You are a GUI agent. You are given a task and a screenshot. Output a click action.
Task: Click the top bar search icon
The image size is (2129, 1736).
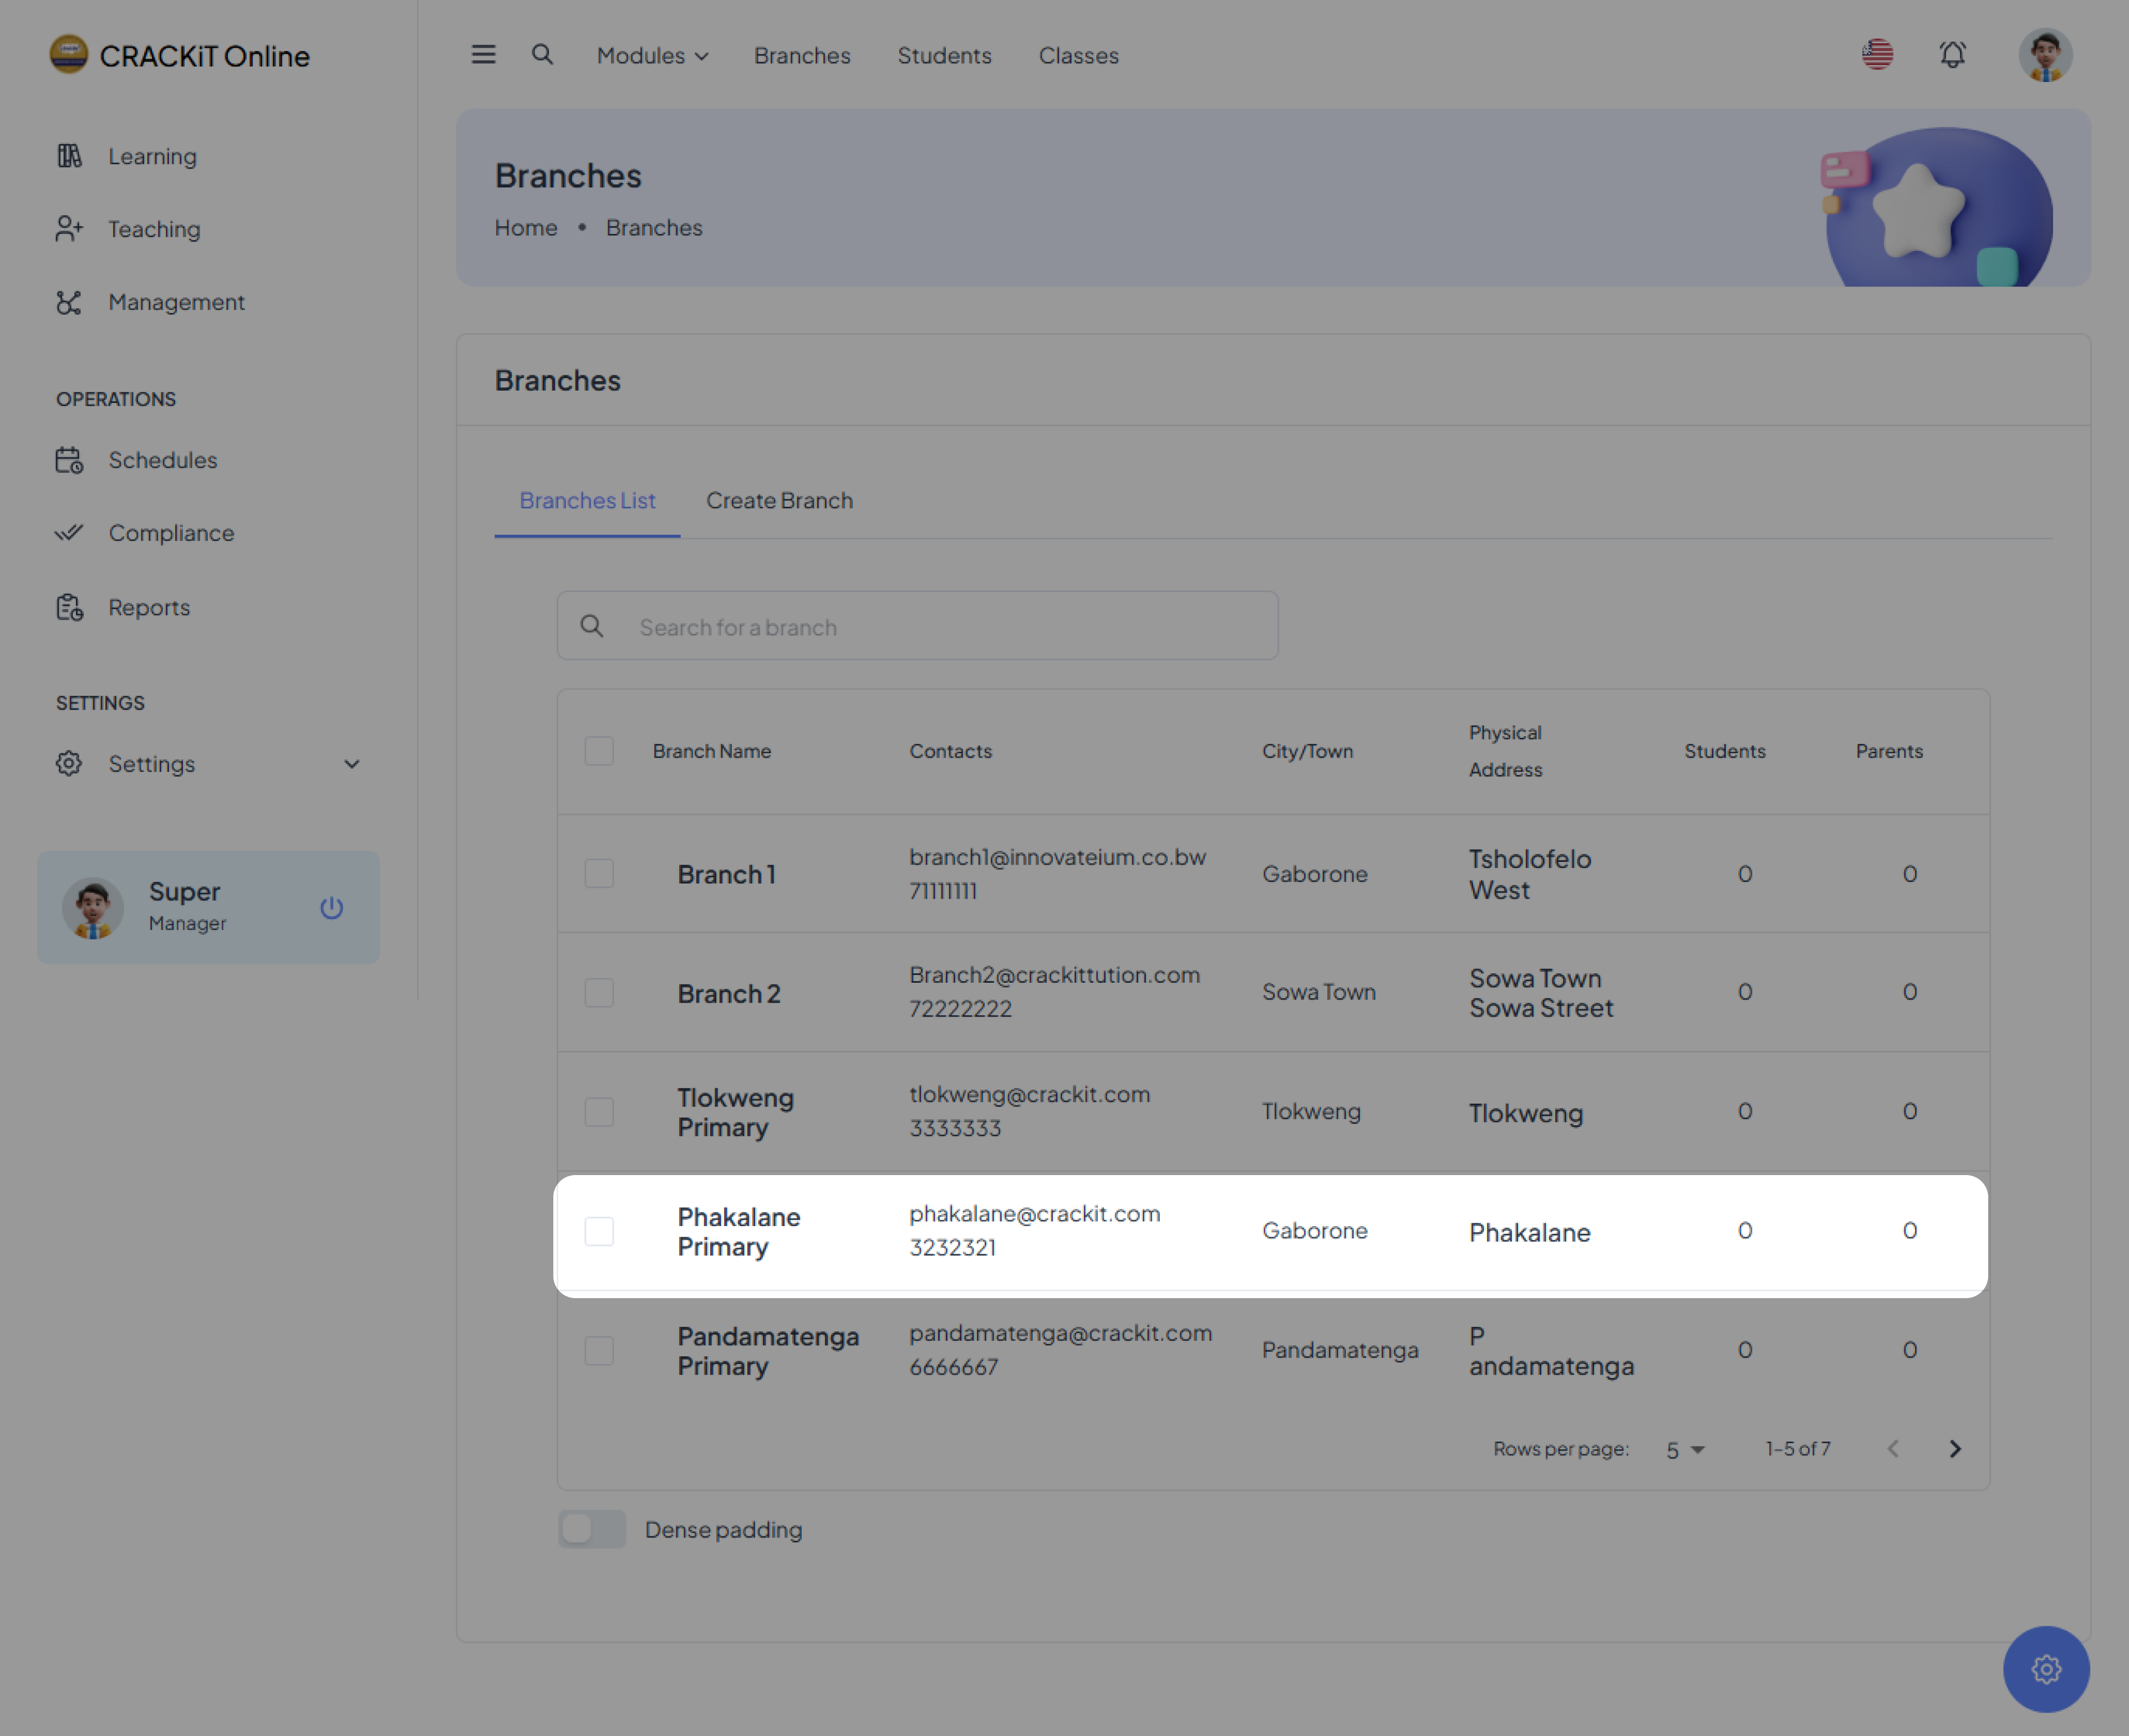pos(542,55)
